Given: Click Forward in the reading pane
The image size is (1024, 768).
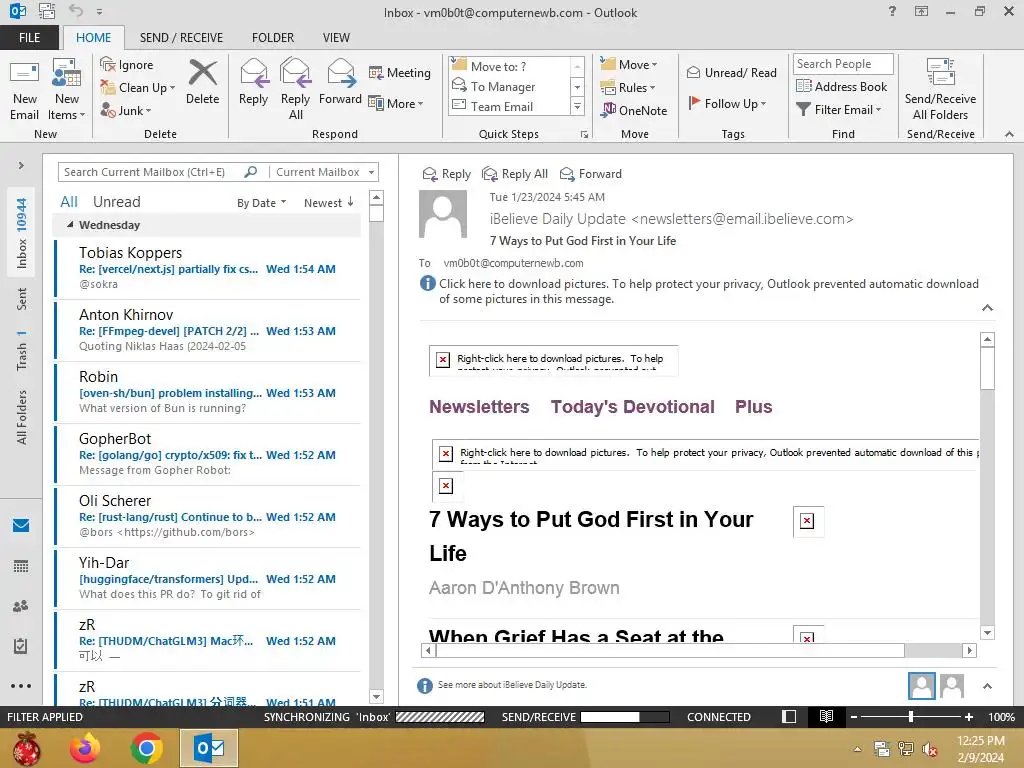Looking at the screenshot, I should point(591,174).
